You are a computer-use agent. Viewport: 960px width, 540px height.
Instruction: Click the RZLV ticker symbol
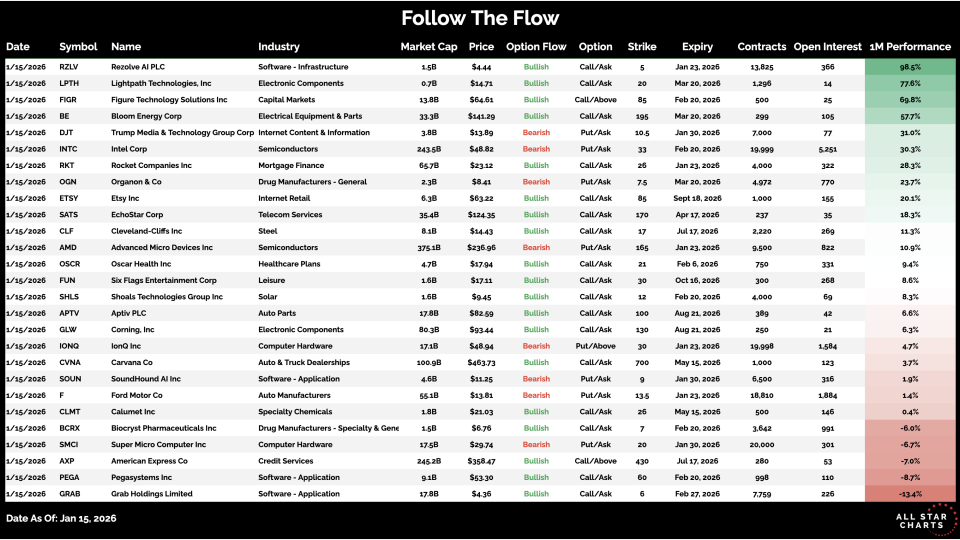[x=70, y=67]
